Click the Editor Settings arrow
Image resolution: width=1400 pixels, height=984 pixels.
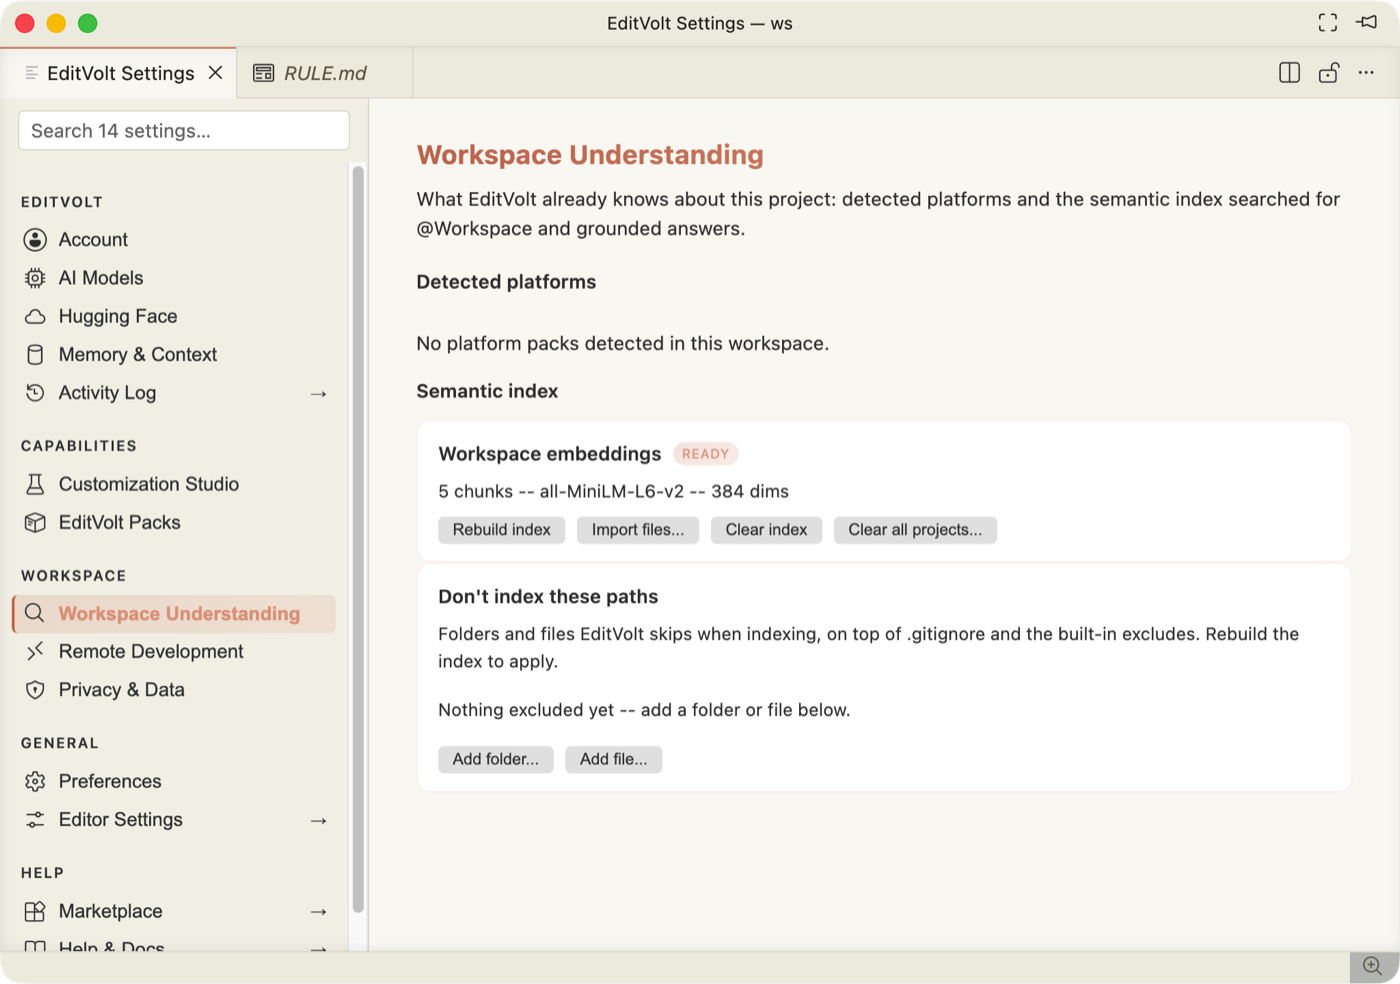coord(319,821)
